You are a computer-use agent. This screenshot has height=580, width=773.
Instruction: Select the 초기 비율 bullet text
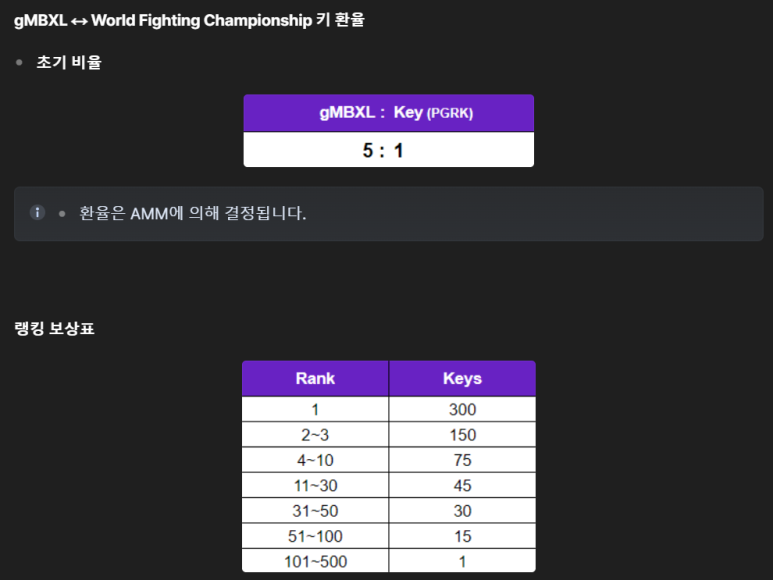coord(69,63)
